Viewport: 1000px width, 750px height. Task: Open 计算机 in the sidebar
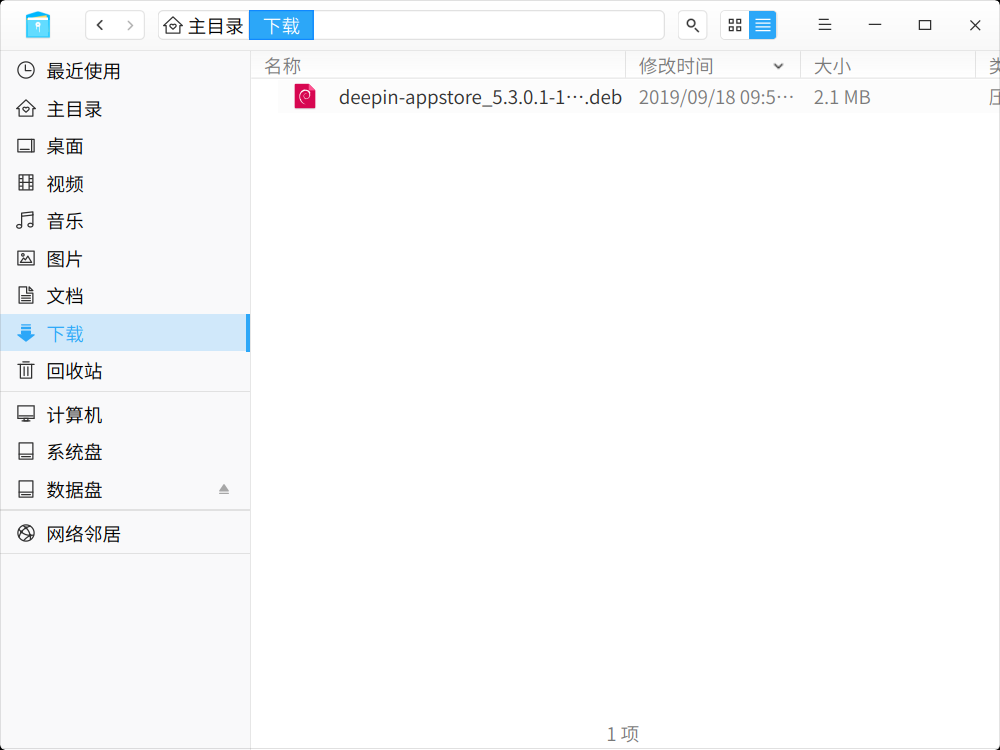pyautogui.click(x=125, y=415)
